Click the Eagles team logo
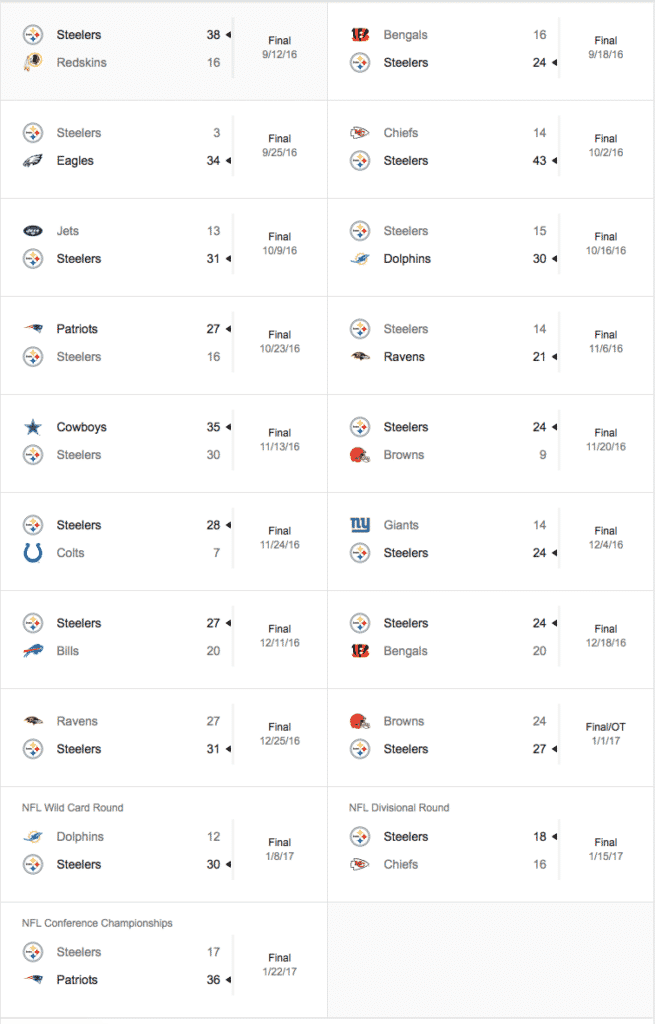The height and width of the screenshot is (1024, 655). click(x=33, y=161)
